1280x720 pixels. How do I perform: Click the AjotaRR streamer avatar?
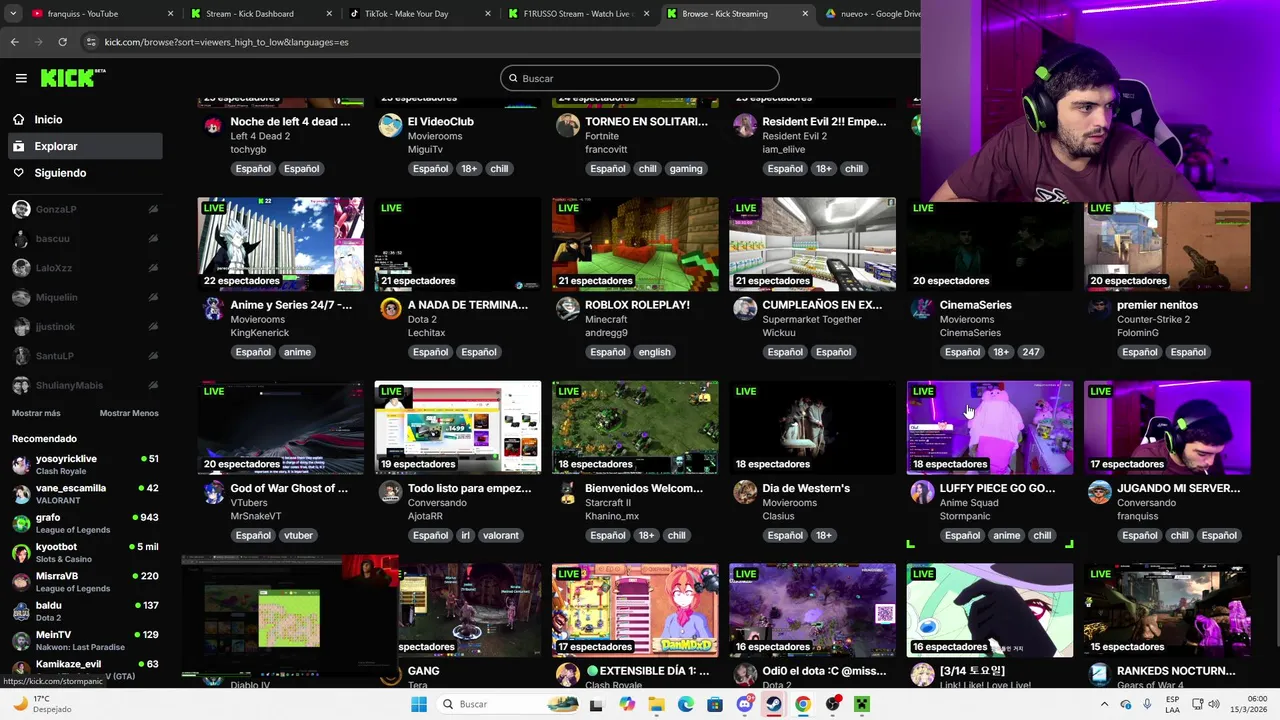point(391,491)
